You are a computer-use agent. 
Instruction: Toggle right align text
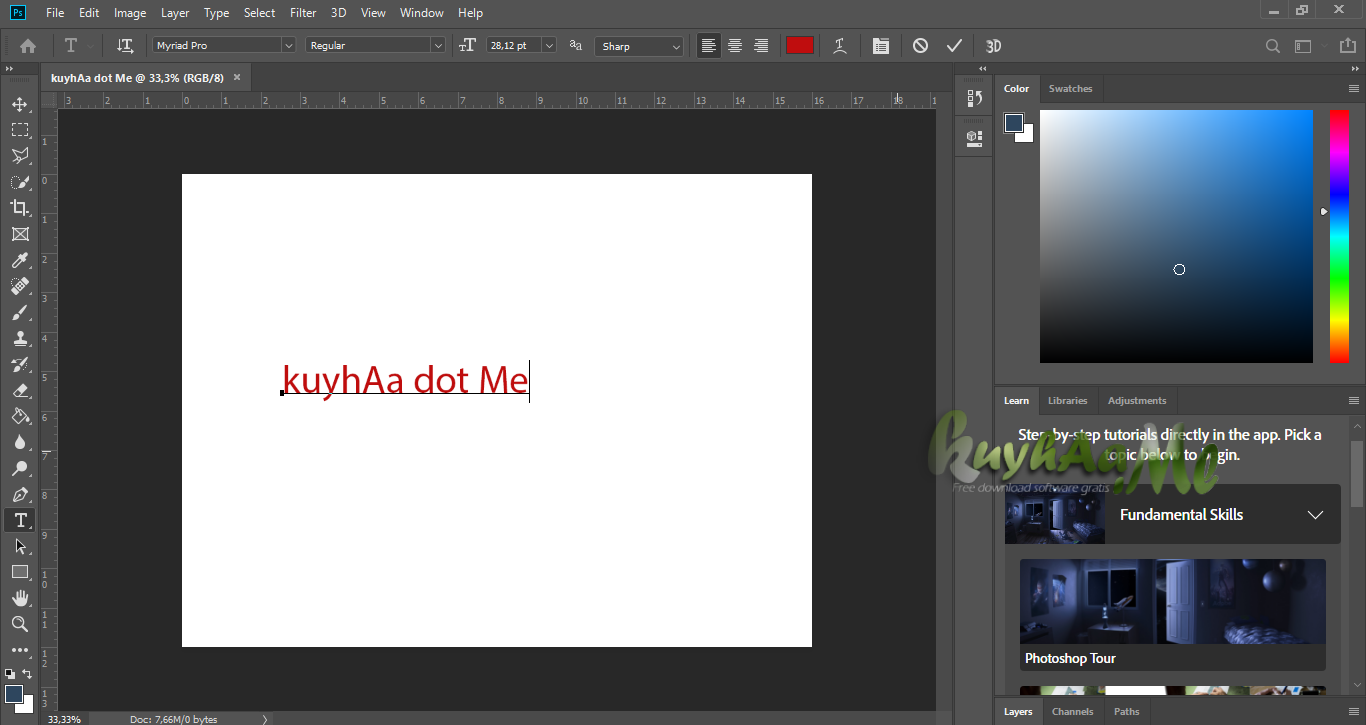pyautogui.click(x=761, y=46)
